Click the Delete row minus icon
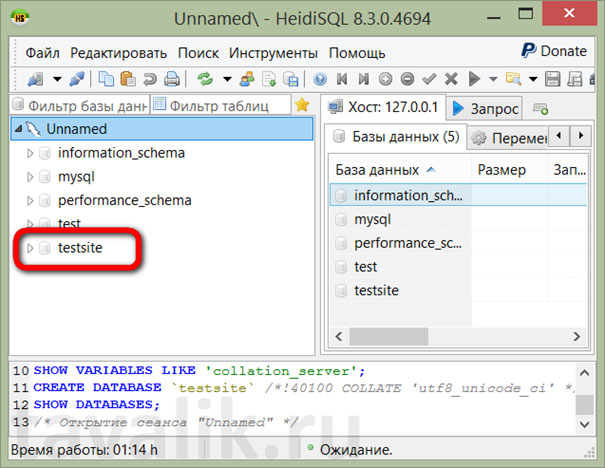Image resolution: width=605 pixels, height=468 pixels. pos(407,79)
